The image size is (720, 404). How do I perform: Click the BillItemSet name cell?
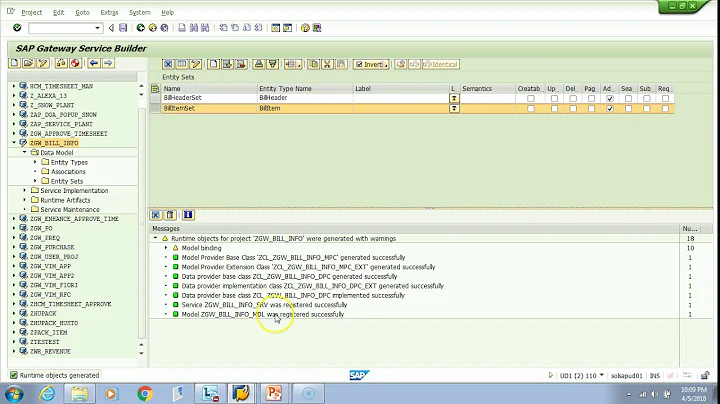(x=209, y=109)
